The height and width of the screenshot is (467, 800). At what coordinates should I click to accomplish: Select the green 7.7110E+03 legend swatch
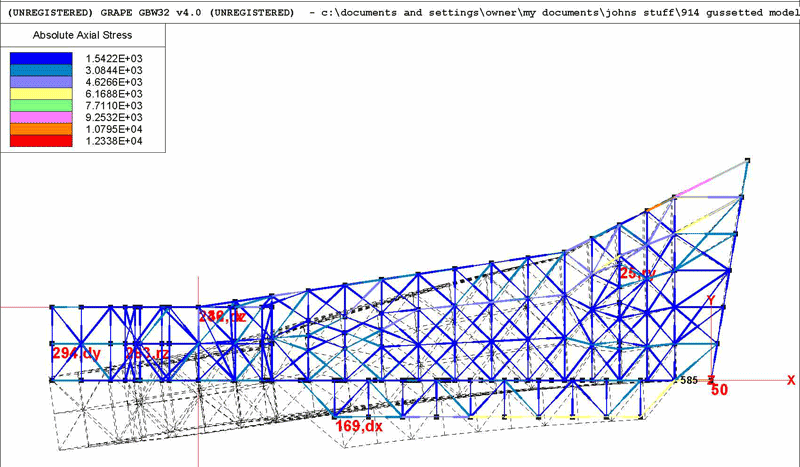(x=41, y=105)
